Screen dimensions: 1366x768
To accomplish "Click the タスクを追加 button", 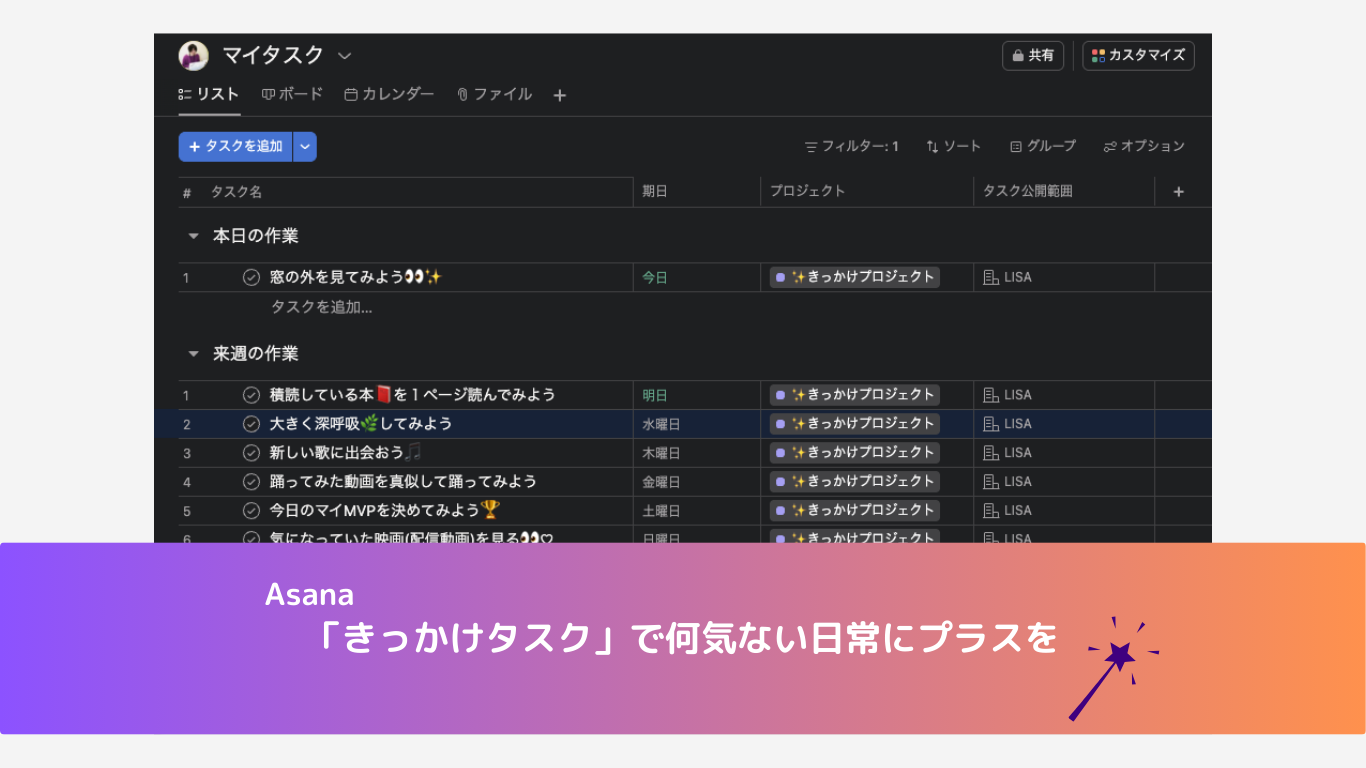I will [235, 146].
